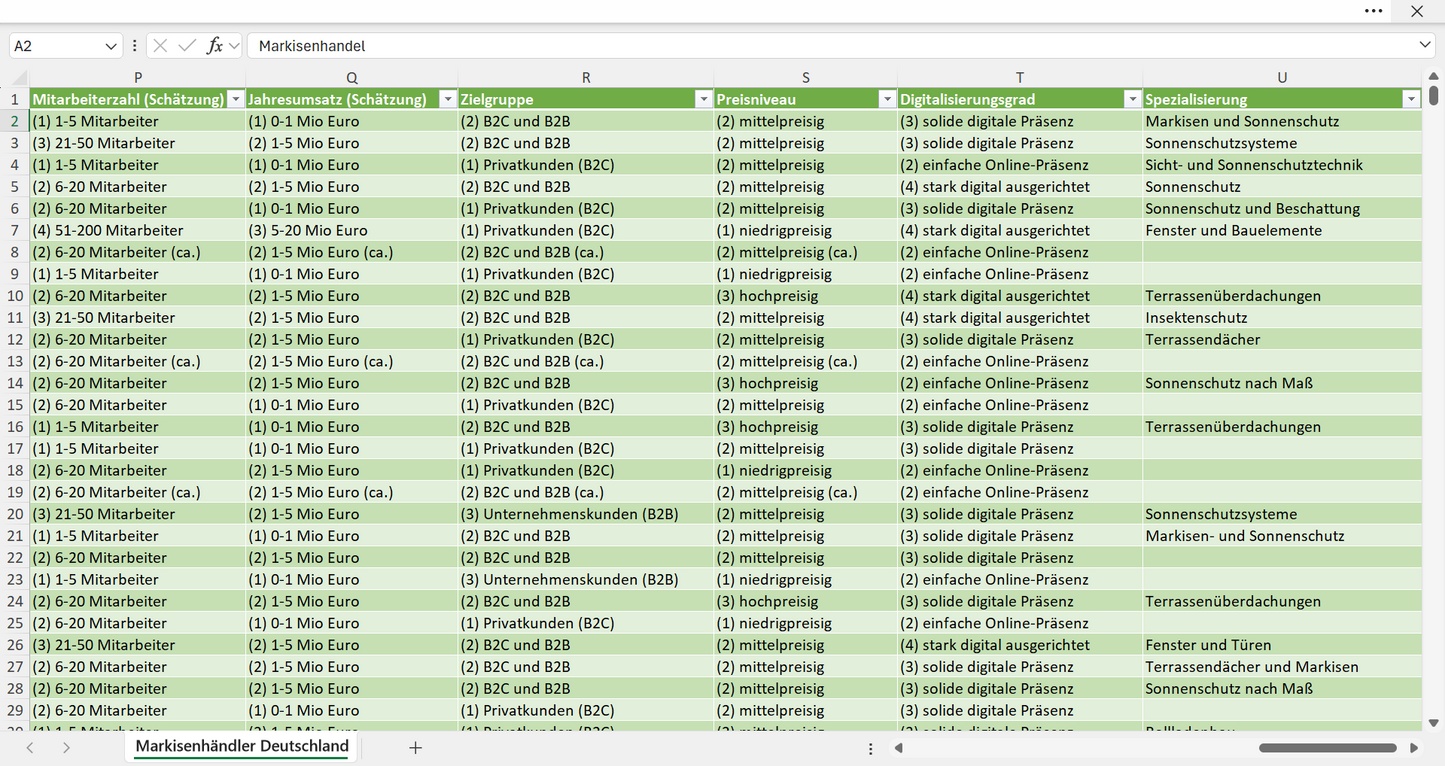Click the sheet tab bar options dots
This screenshot has width=1445, height=766.
[x=871, y=748]
